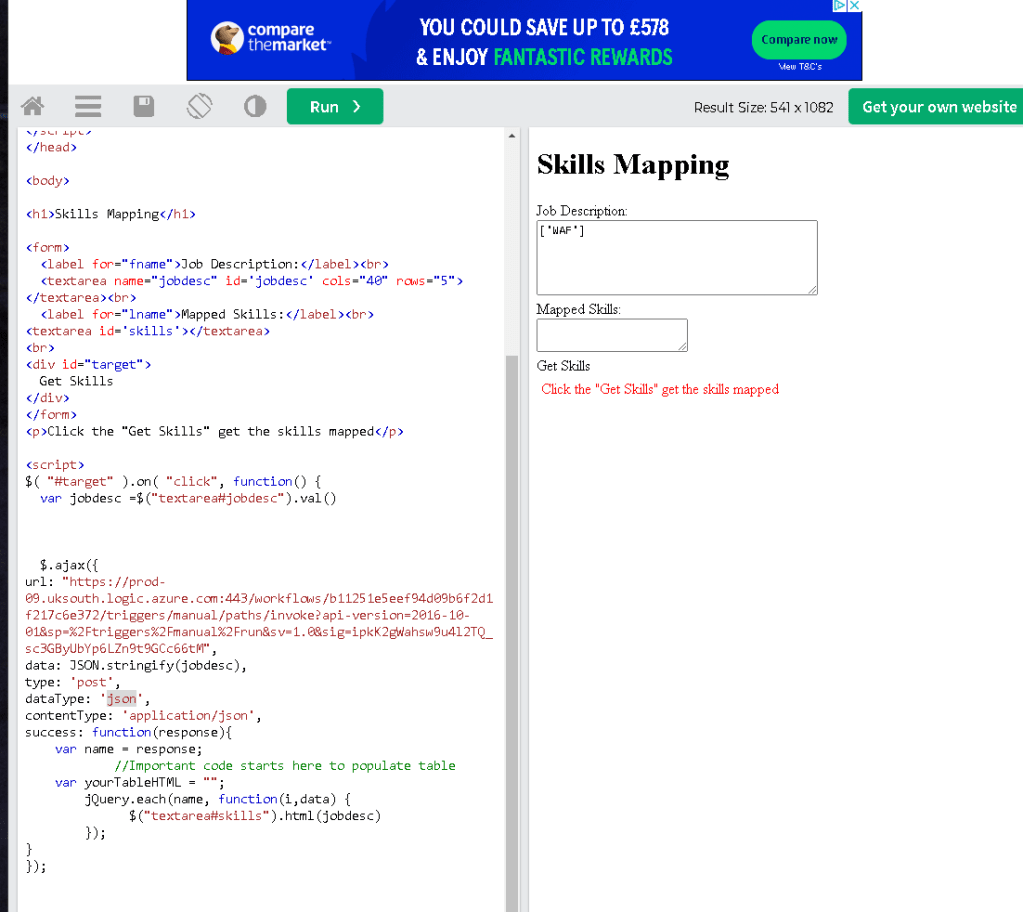Click Get your own website button
The width and height of the screenshot is (1023, 912).
coord(938,106)
